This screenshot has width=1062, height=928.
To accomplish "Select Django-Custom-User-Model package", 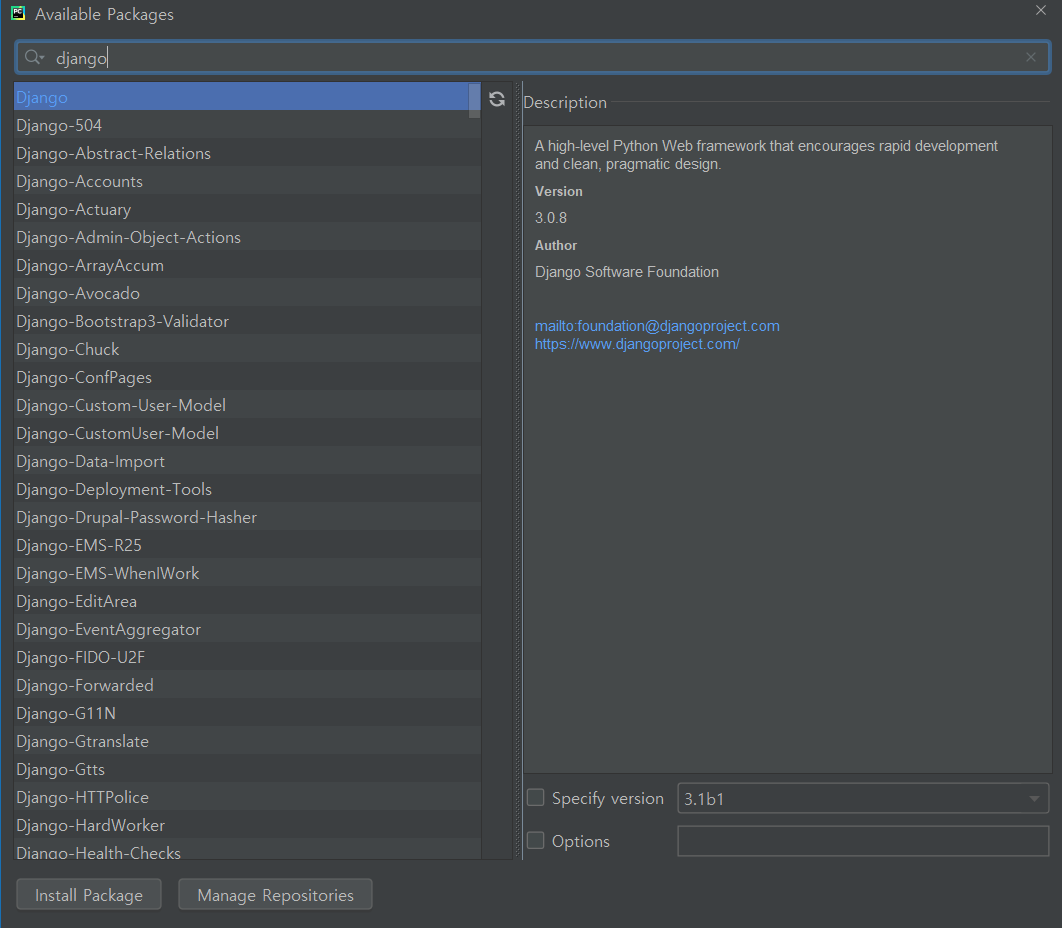I will coord(247,405).
